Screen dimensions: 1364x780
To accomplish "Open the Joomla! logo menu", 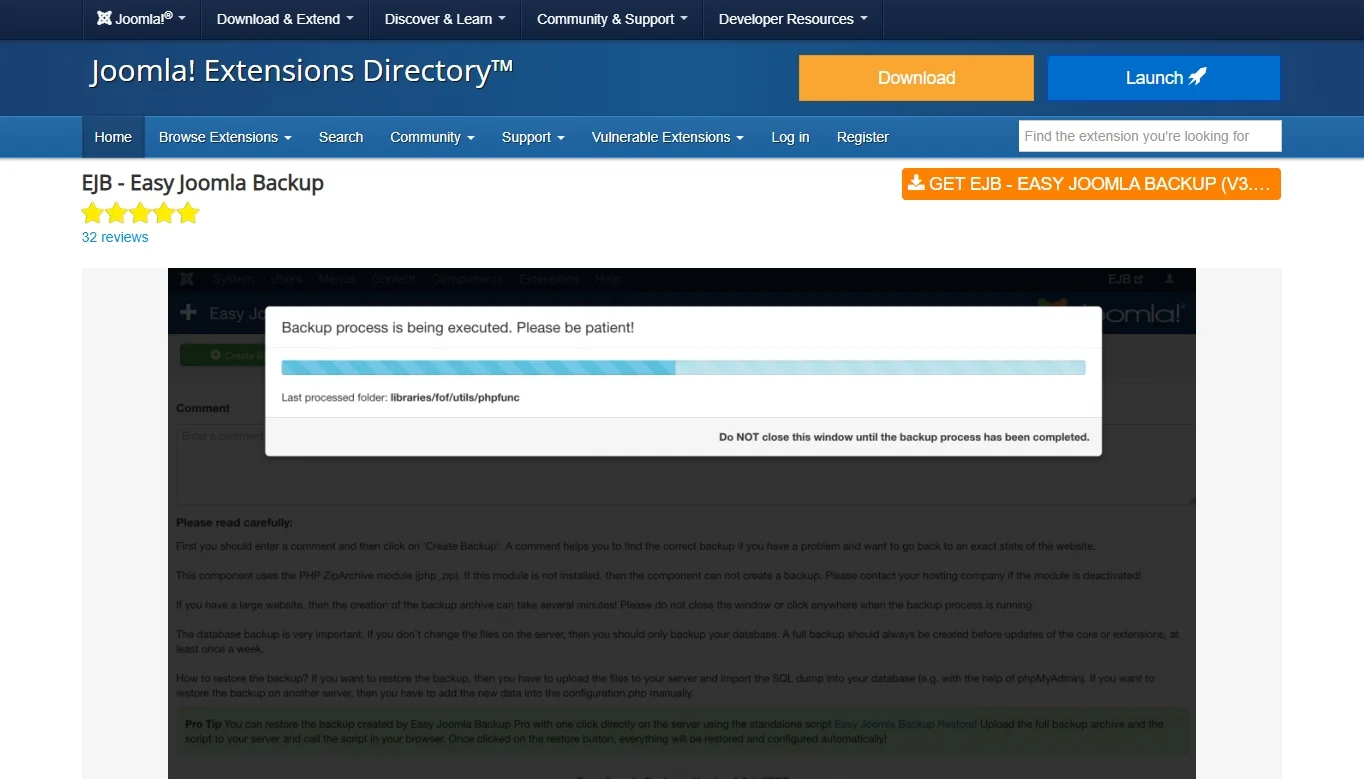I will tap(141, 19).
